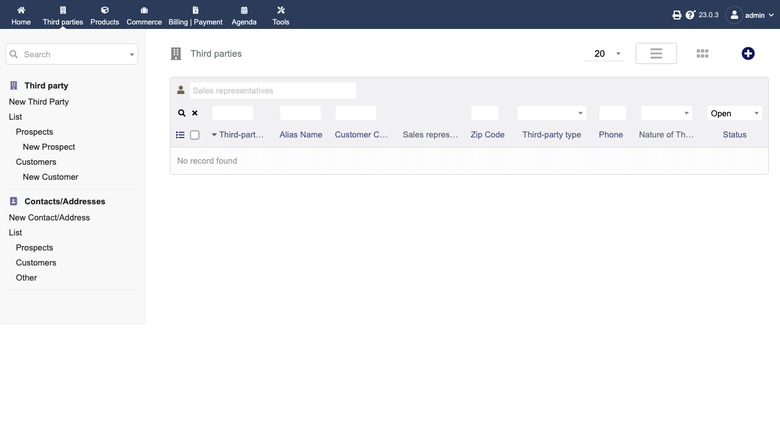Click the 23.0.3 version label

708,15
